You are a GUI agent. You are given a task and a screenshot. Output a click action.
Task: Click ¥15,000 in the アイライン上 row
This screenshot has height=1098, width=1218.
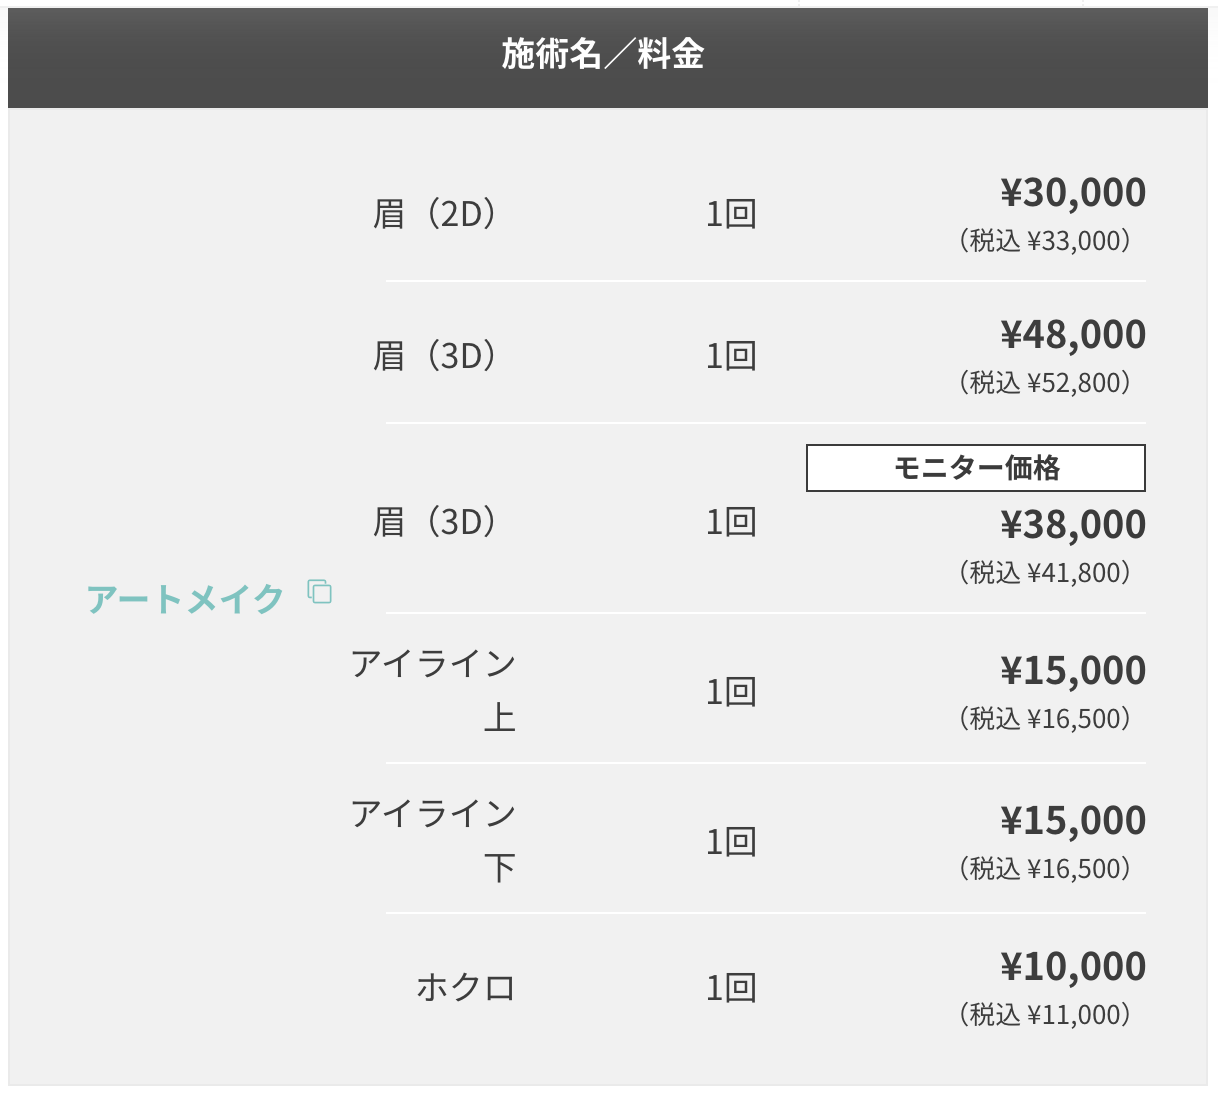click(x=1073, y=670)
